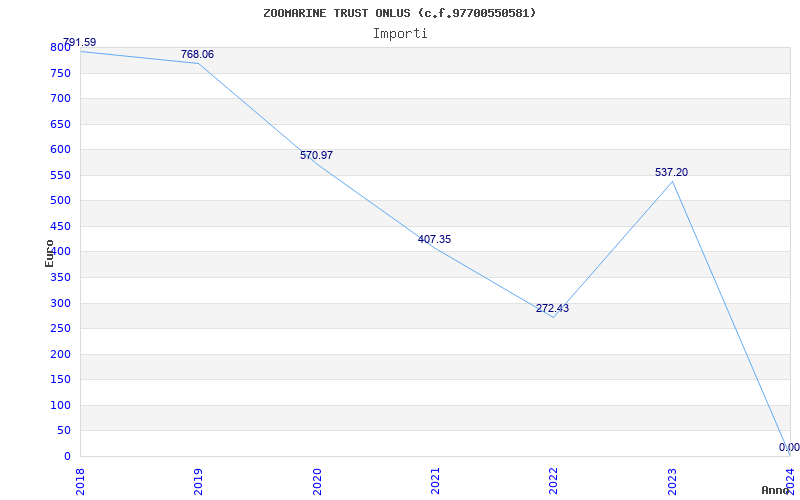Click the 407.35 data label
Viewport: 800px width, 500px height.
(x=435, y=239)
